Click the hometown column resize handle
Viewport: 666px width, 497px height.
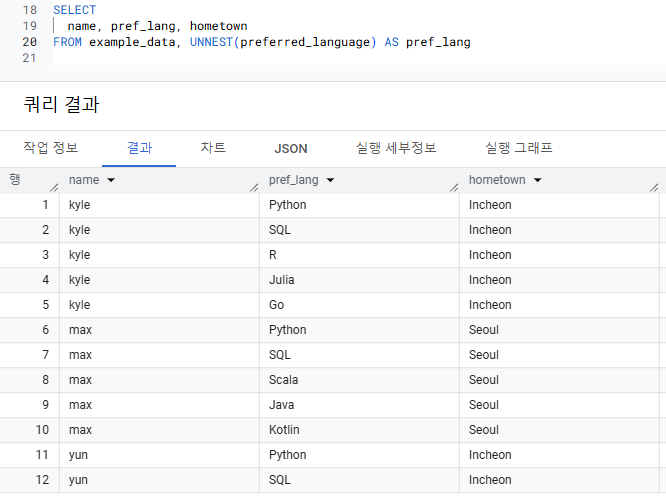pos(654,187)
